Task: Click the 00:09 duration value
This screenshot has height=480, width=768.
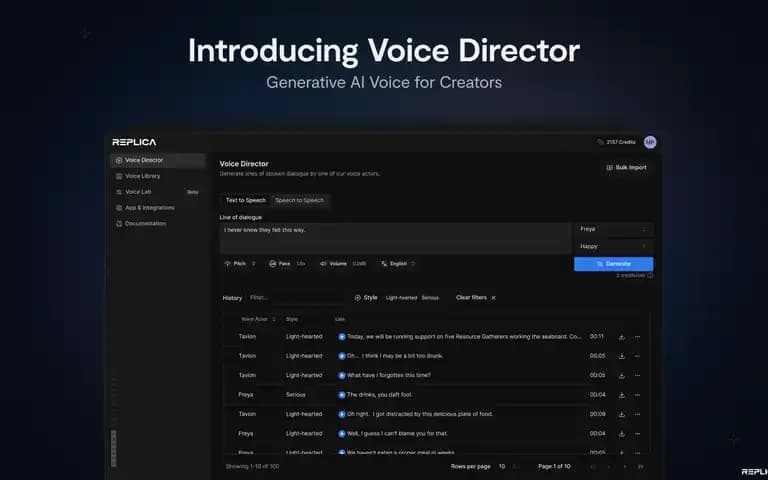Action: [x=597, y=414]
